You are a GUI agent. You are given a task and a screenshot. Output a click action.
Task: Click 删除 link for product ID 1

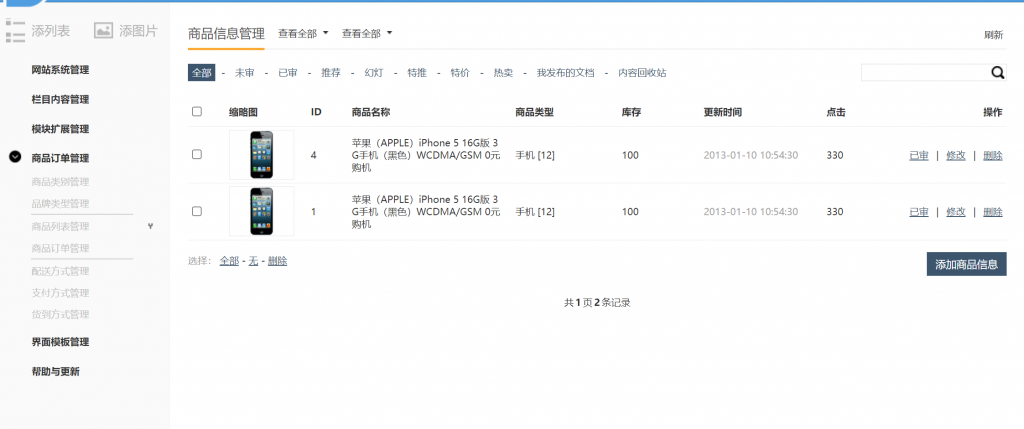point(992,212)
